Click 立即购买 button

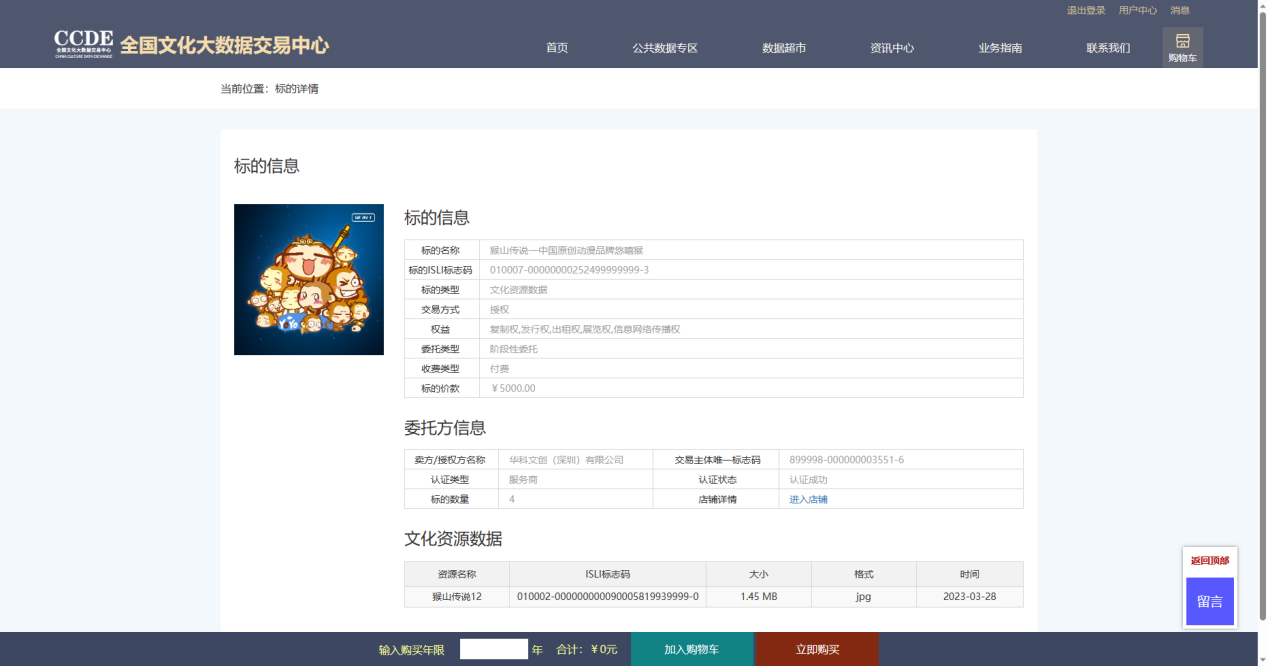coord(817,649)
